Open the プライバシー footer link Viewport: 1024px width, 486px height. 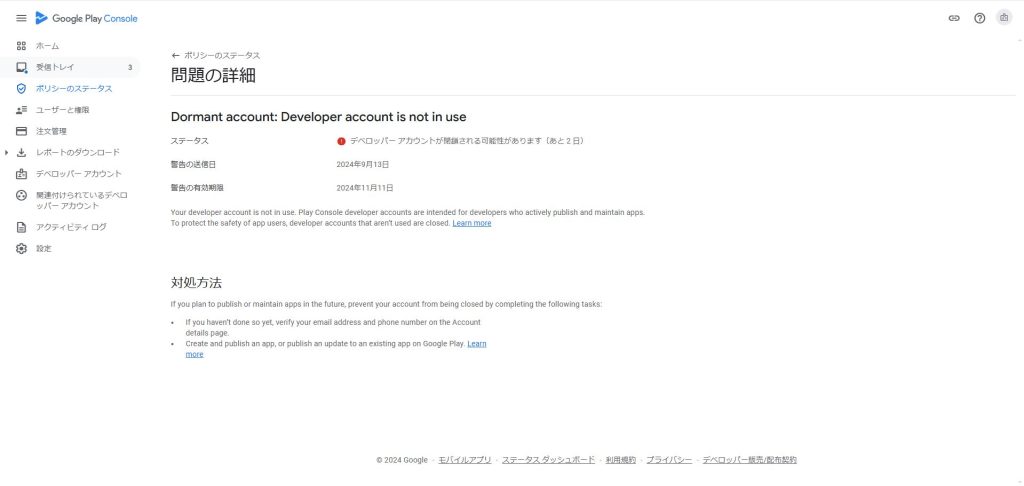pyautogui.click(x=669, y=460)
